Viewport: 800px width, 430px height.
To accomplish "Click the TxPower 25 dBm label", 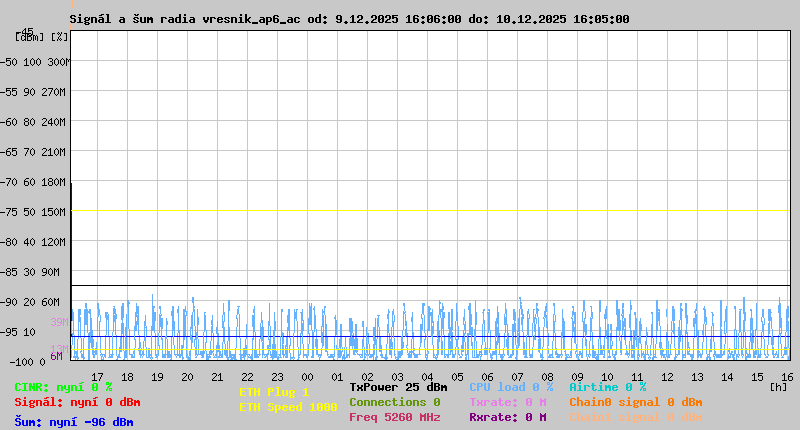I will click(398, 387).
